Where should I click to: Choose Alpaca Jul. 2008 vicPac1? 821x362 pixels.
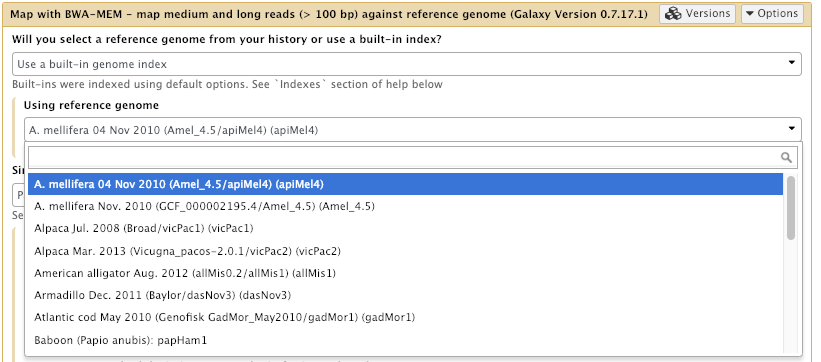[405, 228]
